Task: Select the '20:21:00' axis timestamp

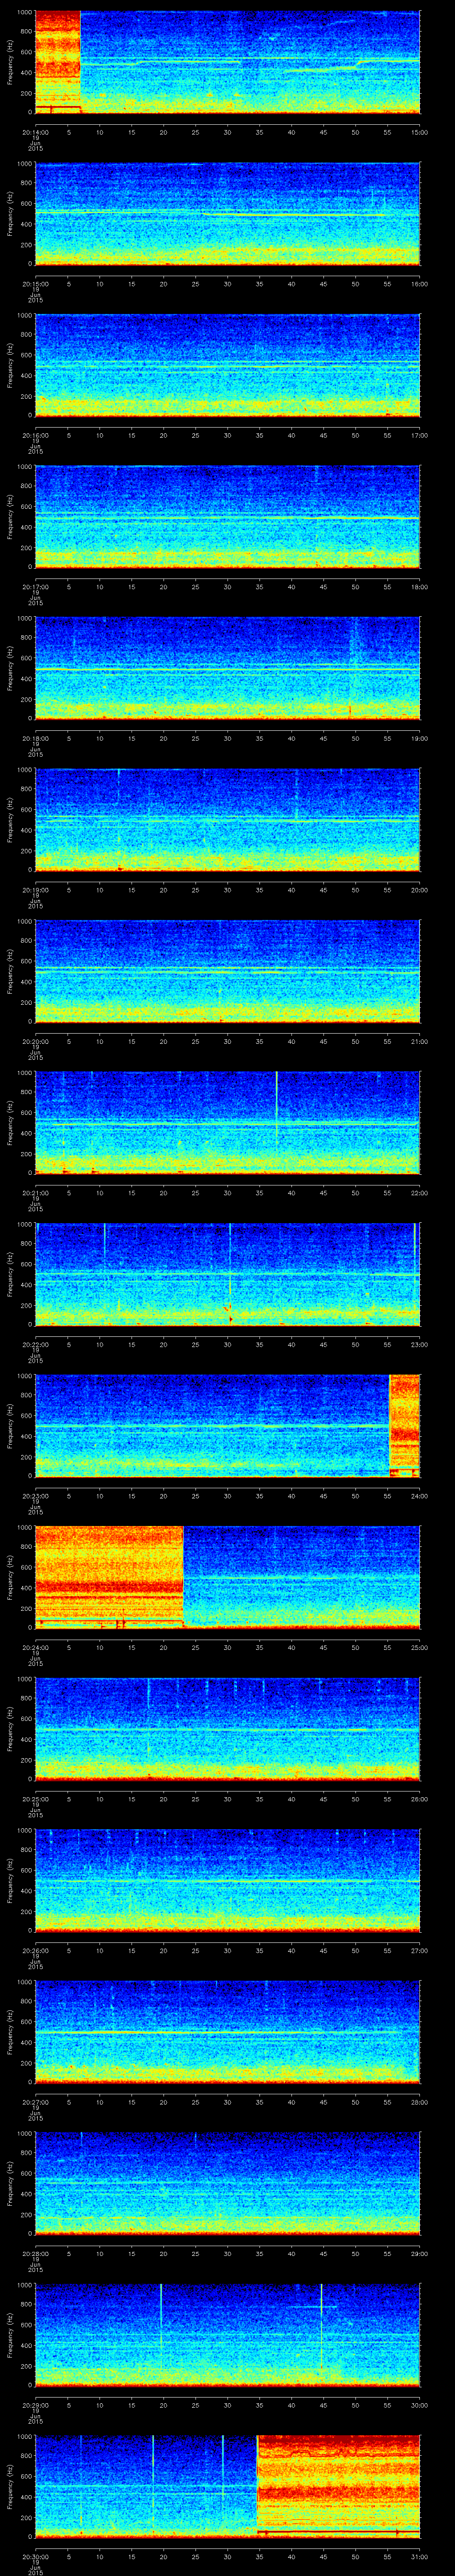Action: click(x=35, y=1193)
